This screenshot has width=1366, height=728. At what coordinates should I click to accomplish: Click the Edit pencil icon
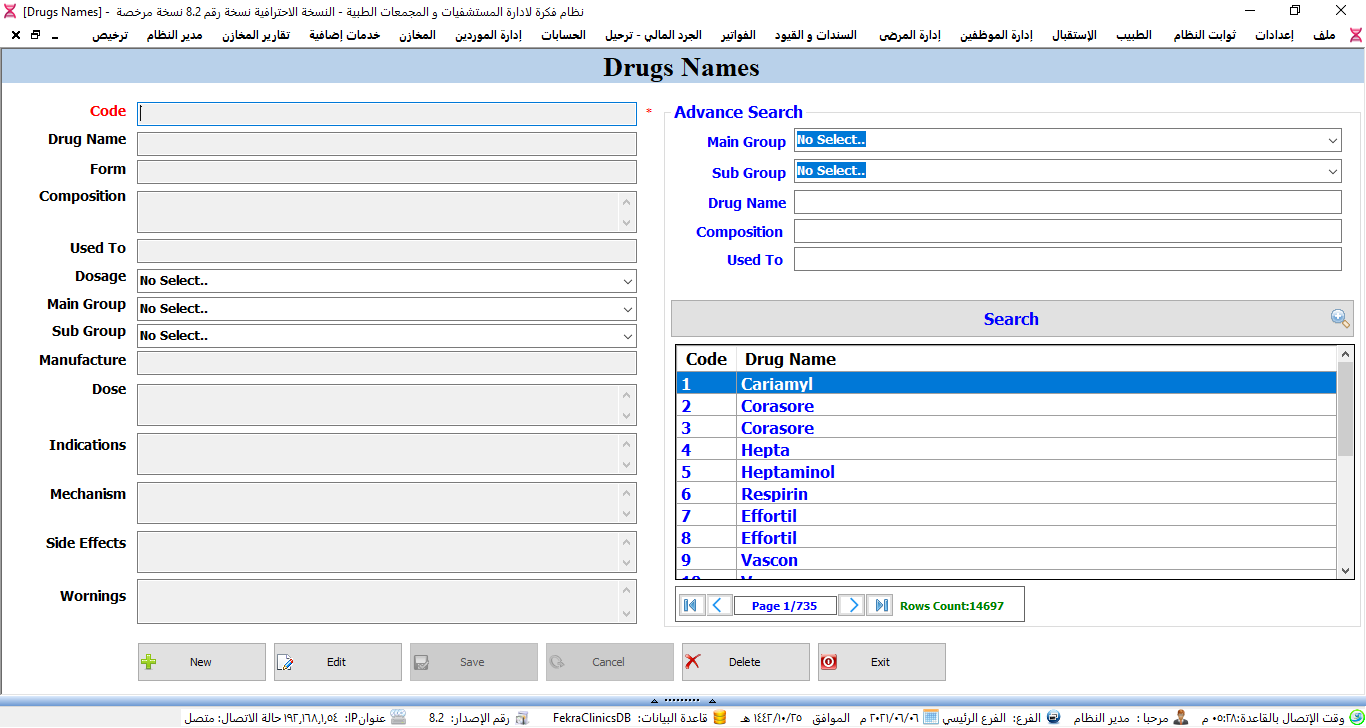(286, 662)
